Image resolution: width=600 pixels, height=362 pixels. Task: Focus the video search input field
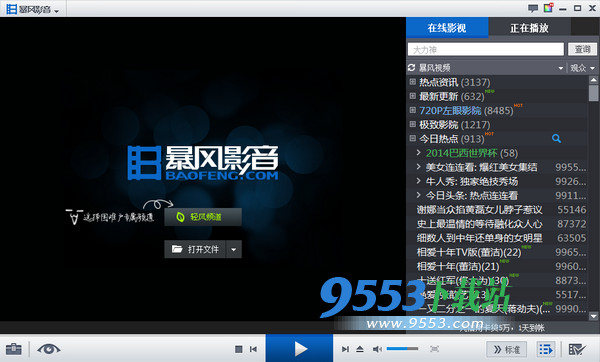pyautogui.click(x=486, y=49)
